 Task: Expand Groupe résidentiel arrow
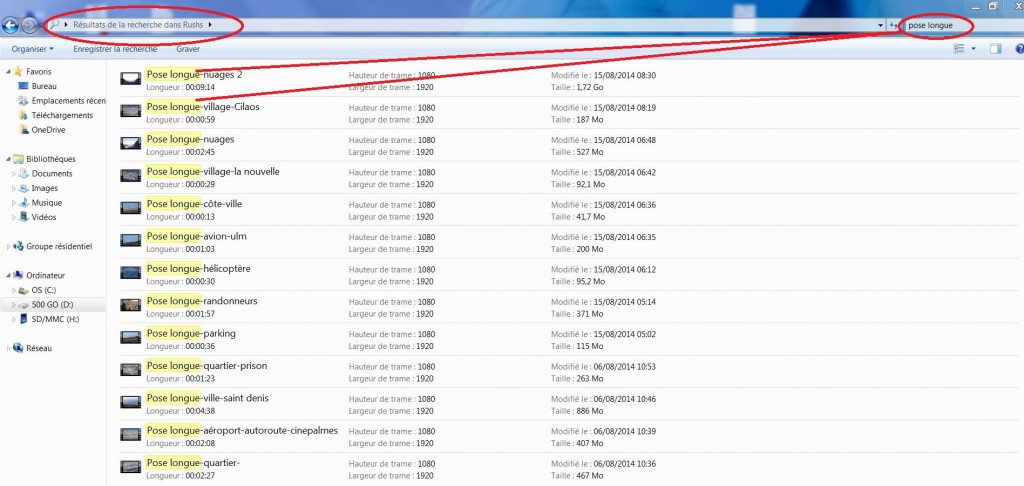click(x=8, y=246)
